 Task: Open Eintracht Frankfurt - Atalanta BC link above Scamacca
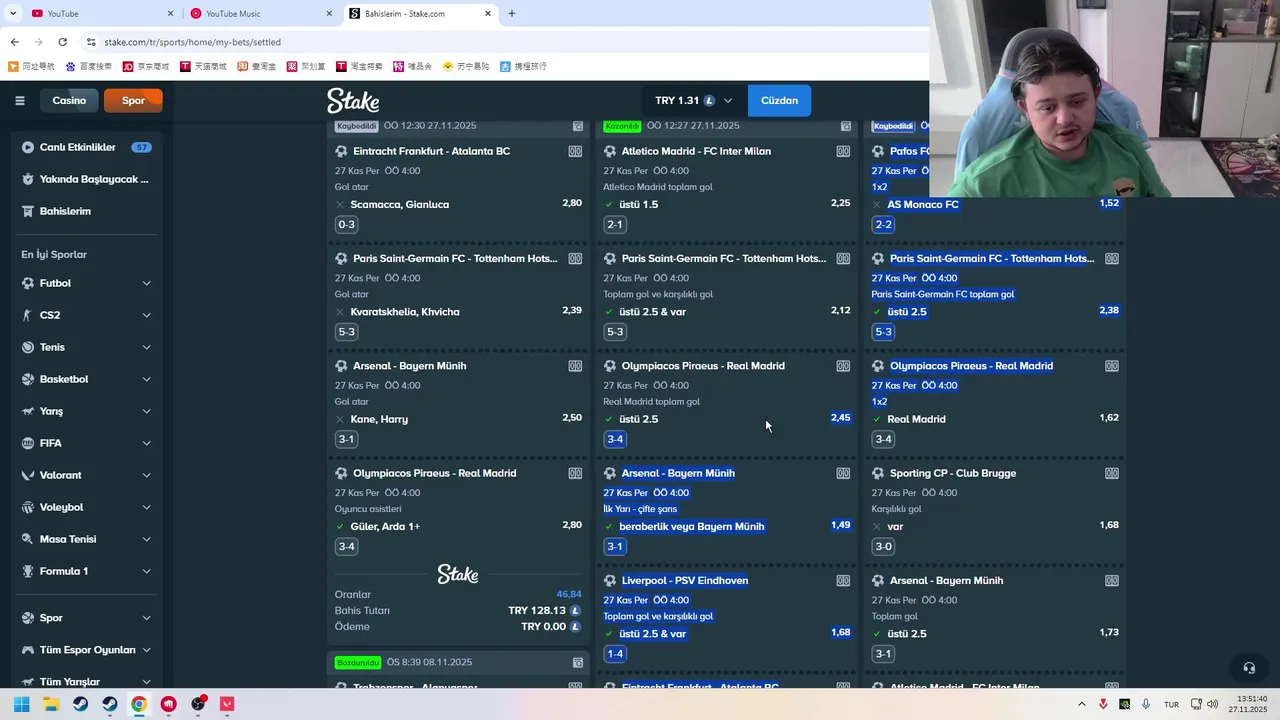[431, 151]
